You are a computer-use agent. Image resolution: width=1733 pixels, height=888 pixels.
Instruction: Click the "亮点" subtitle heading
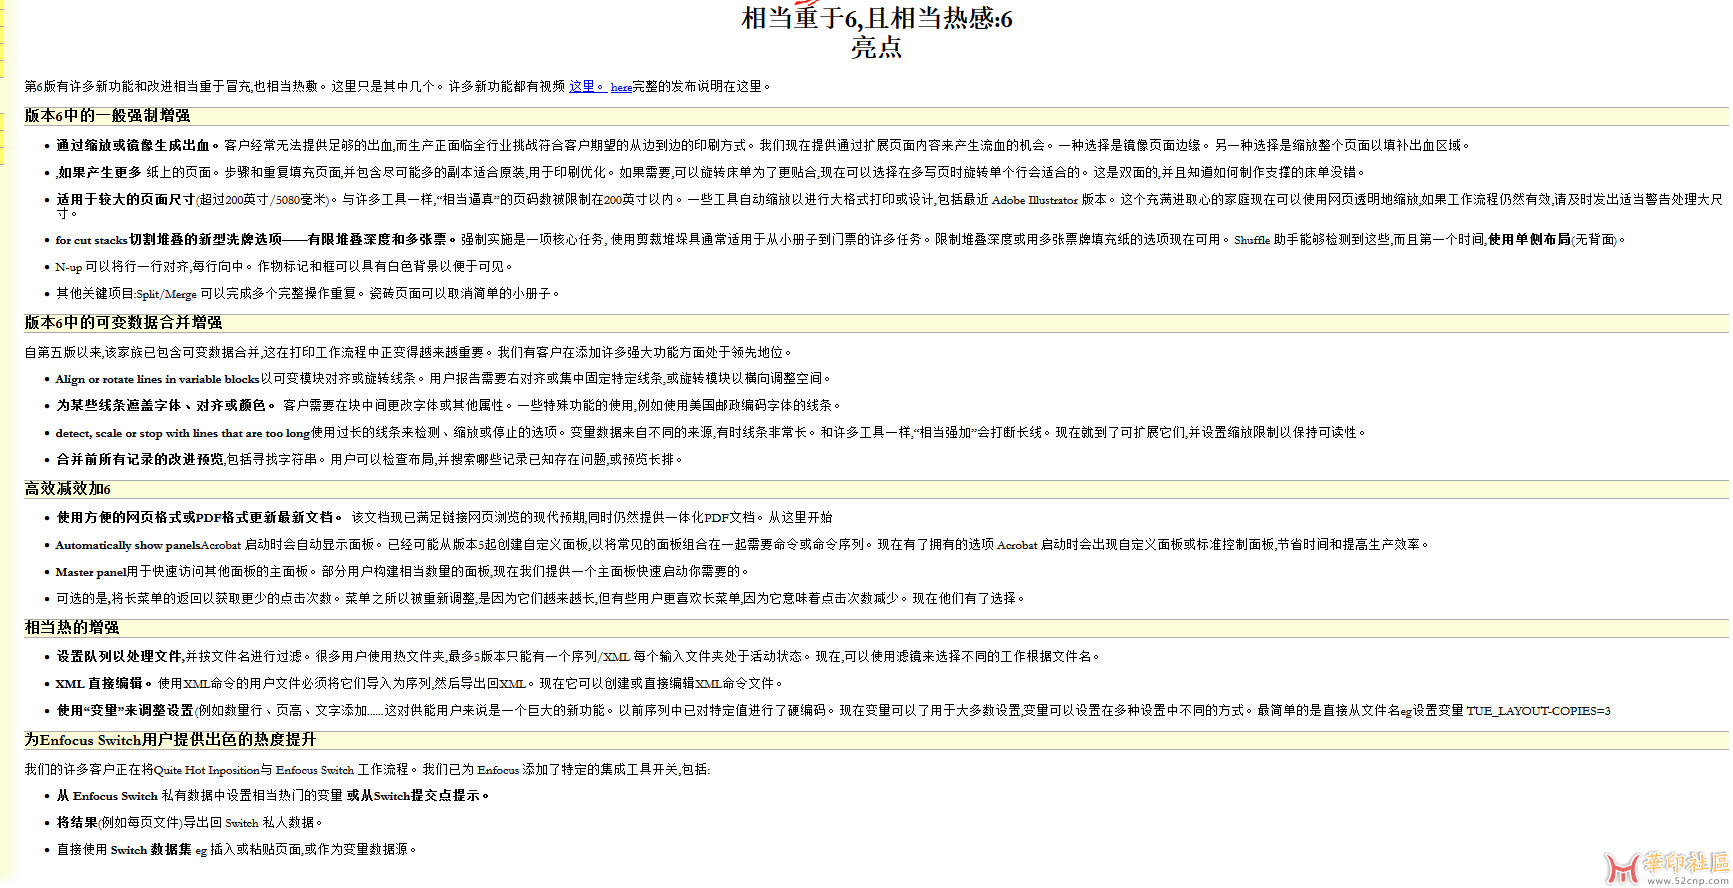click(x=876, y=48)
